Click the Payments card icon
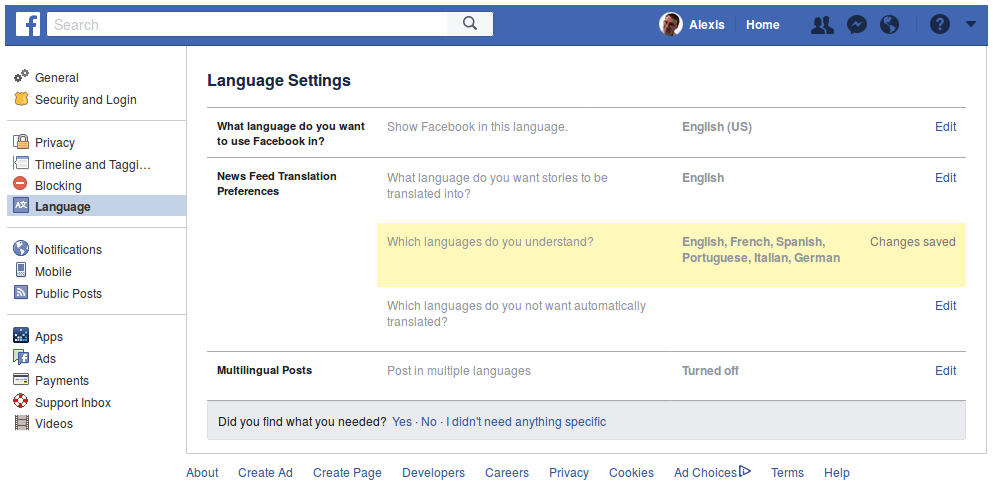The width and height of the screenshot is (993, 487). [22, 380]
